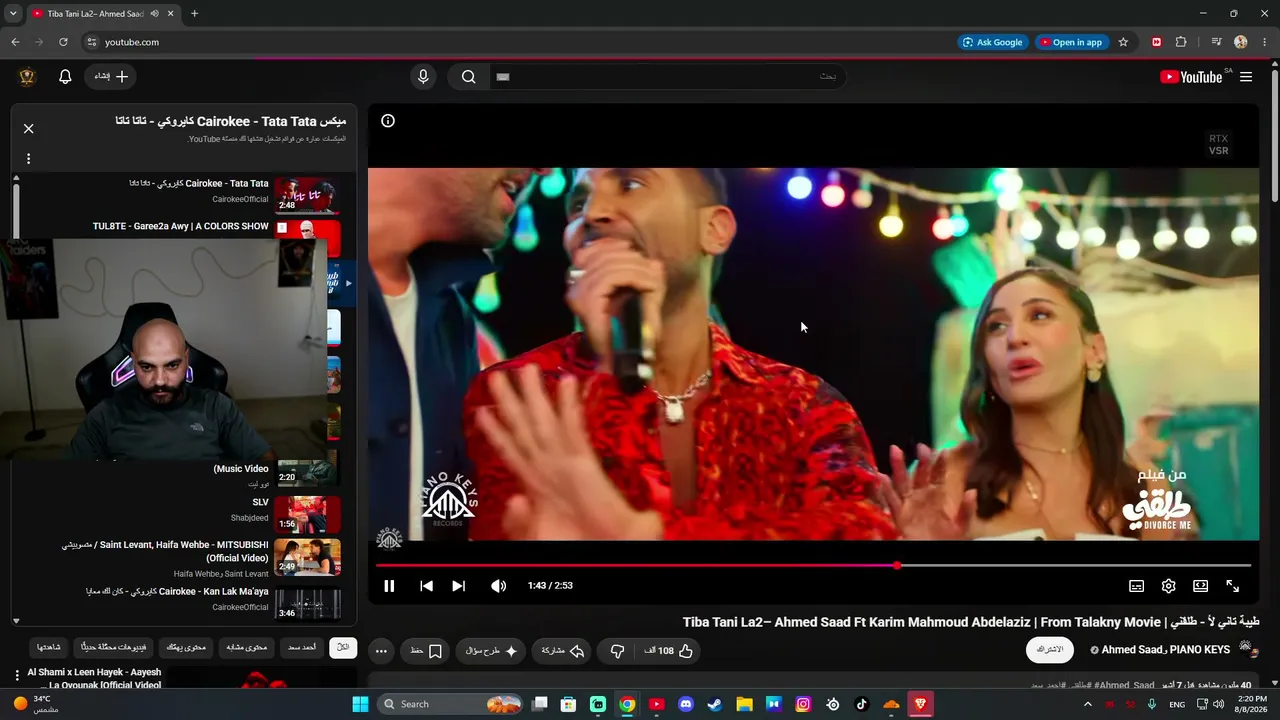Image resolution: width=1280 pixels, height=720 pixels.
Task: Open the Chrome tab search dropdown
Action: (13, 14)
